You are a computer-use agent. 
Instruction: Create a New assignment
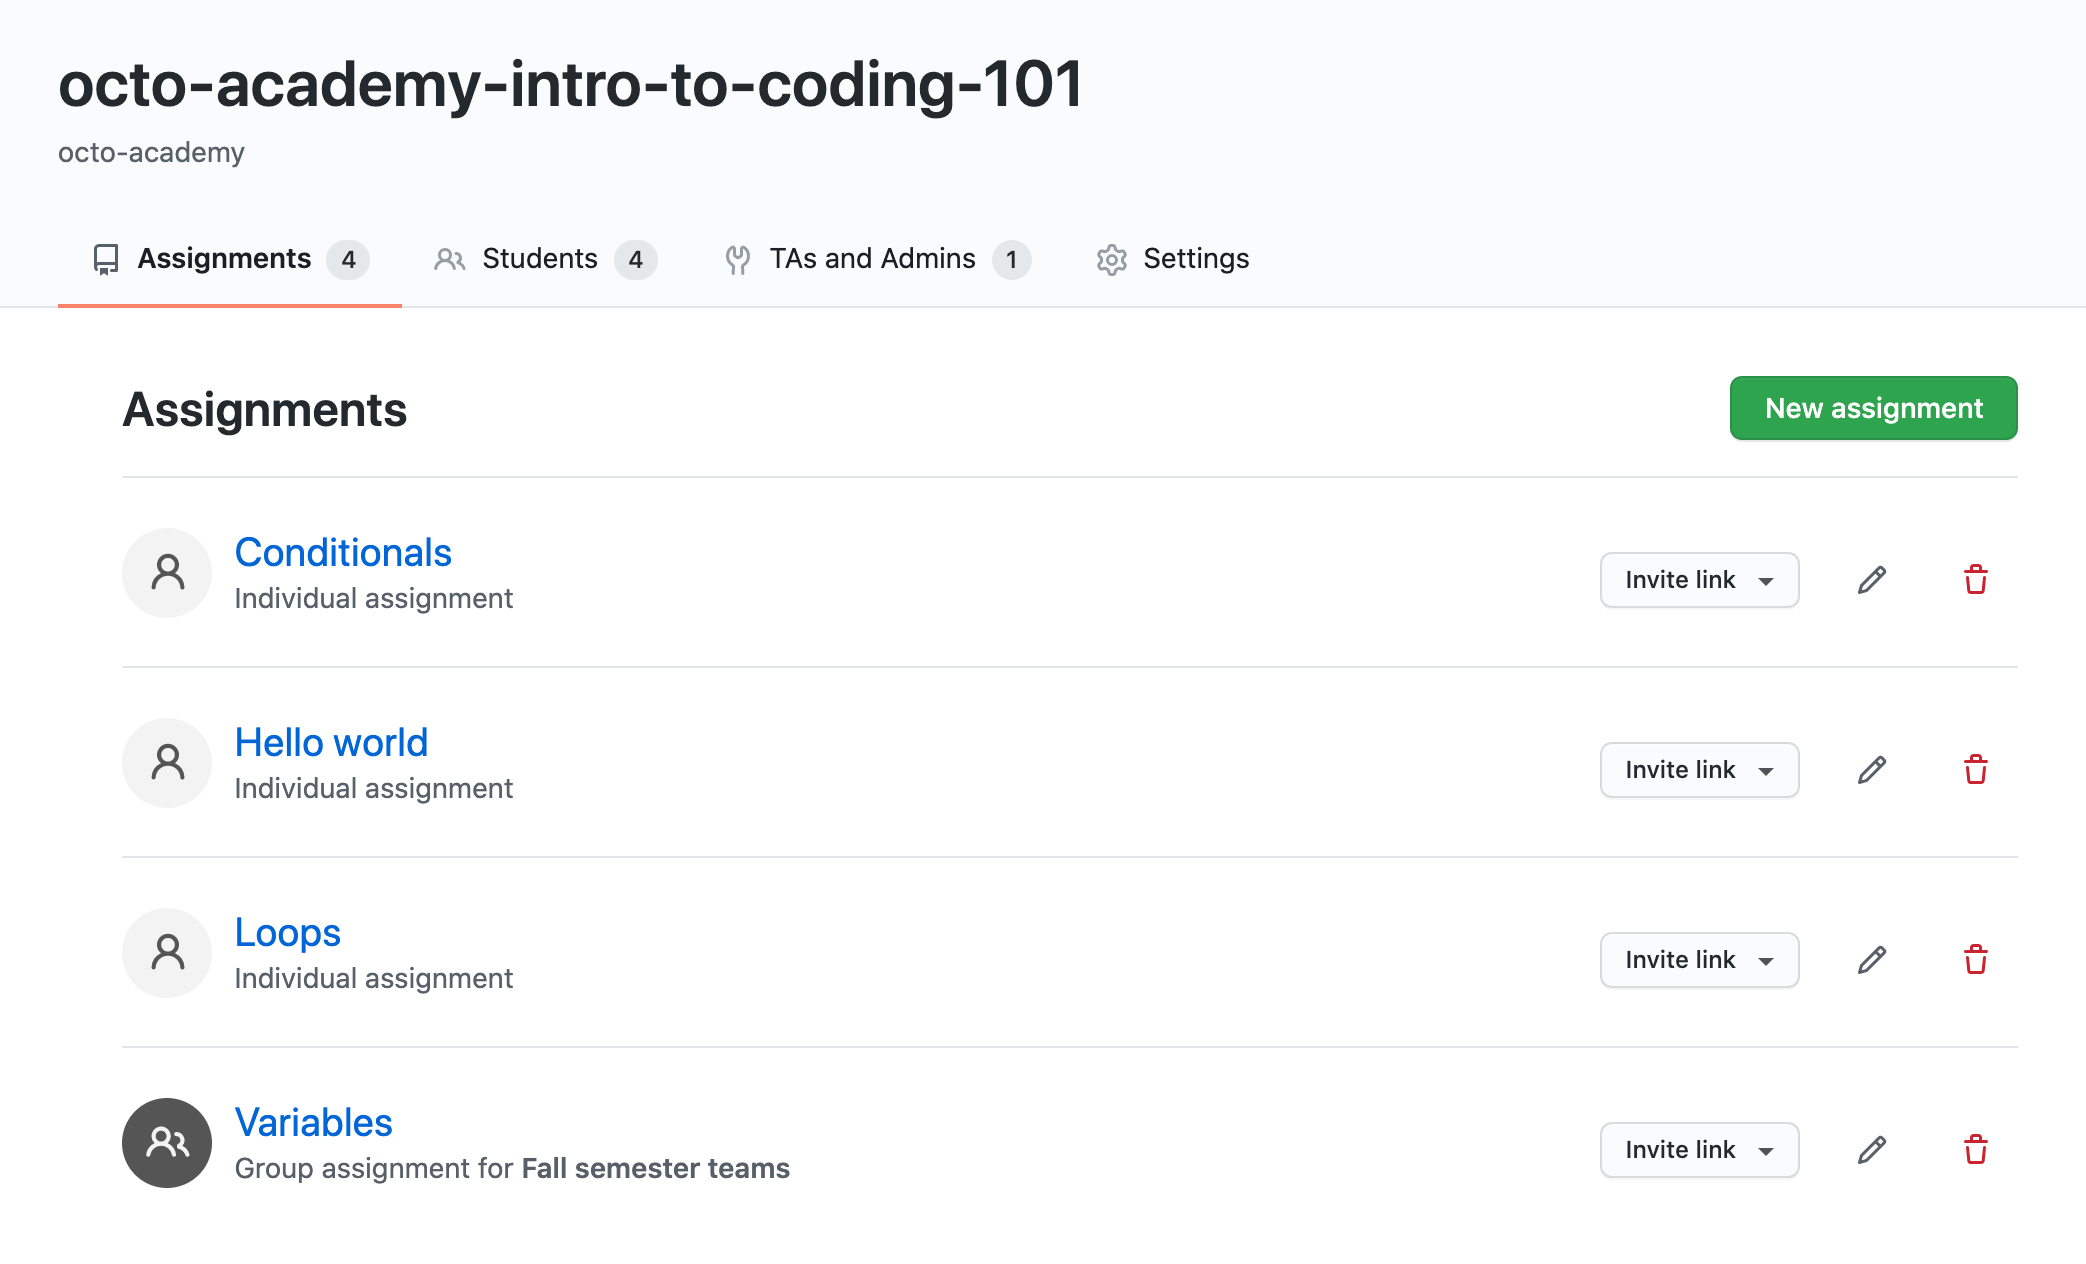1873,408
